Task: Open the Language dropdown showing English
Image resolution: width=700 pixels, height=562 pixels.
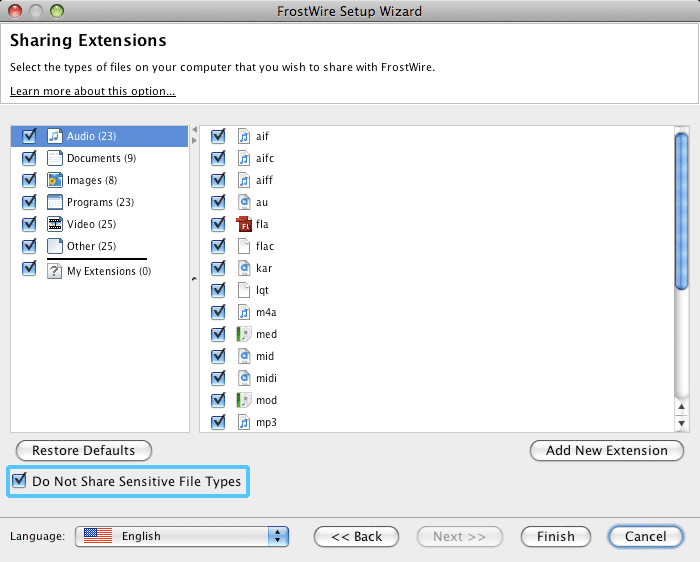Action: 182,536
